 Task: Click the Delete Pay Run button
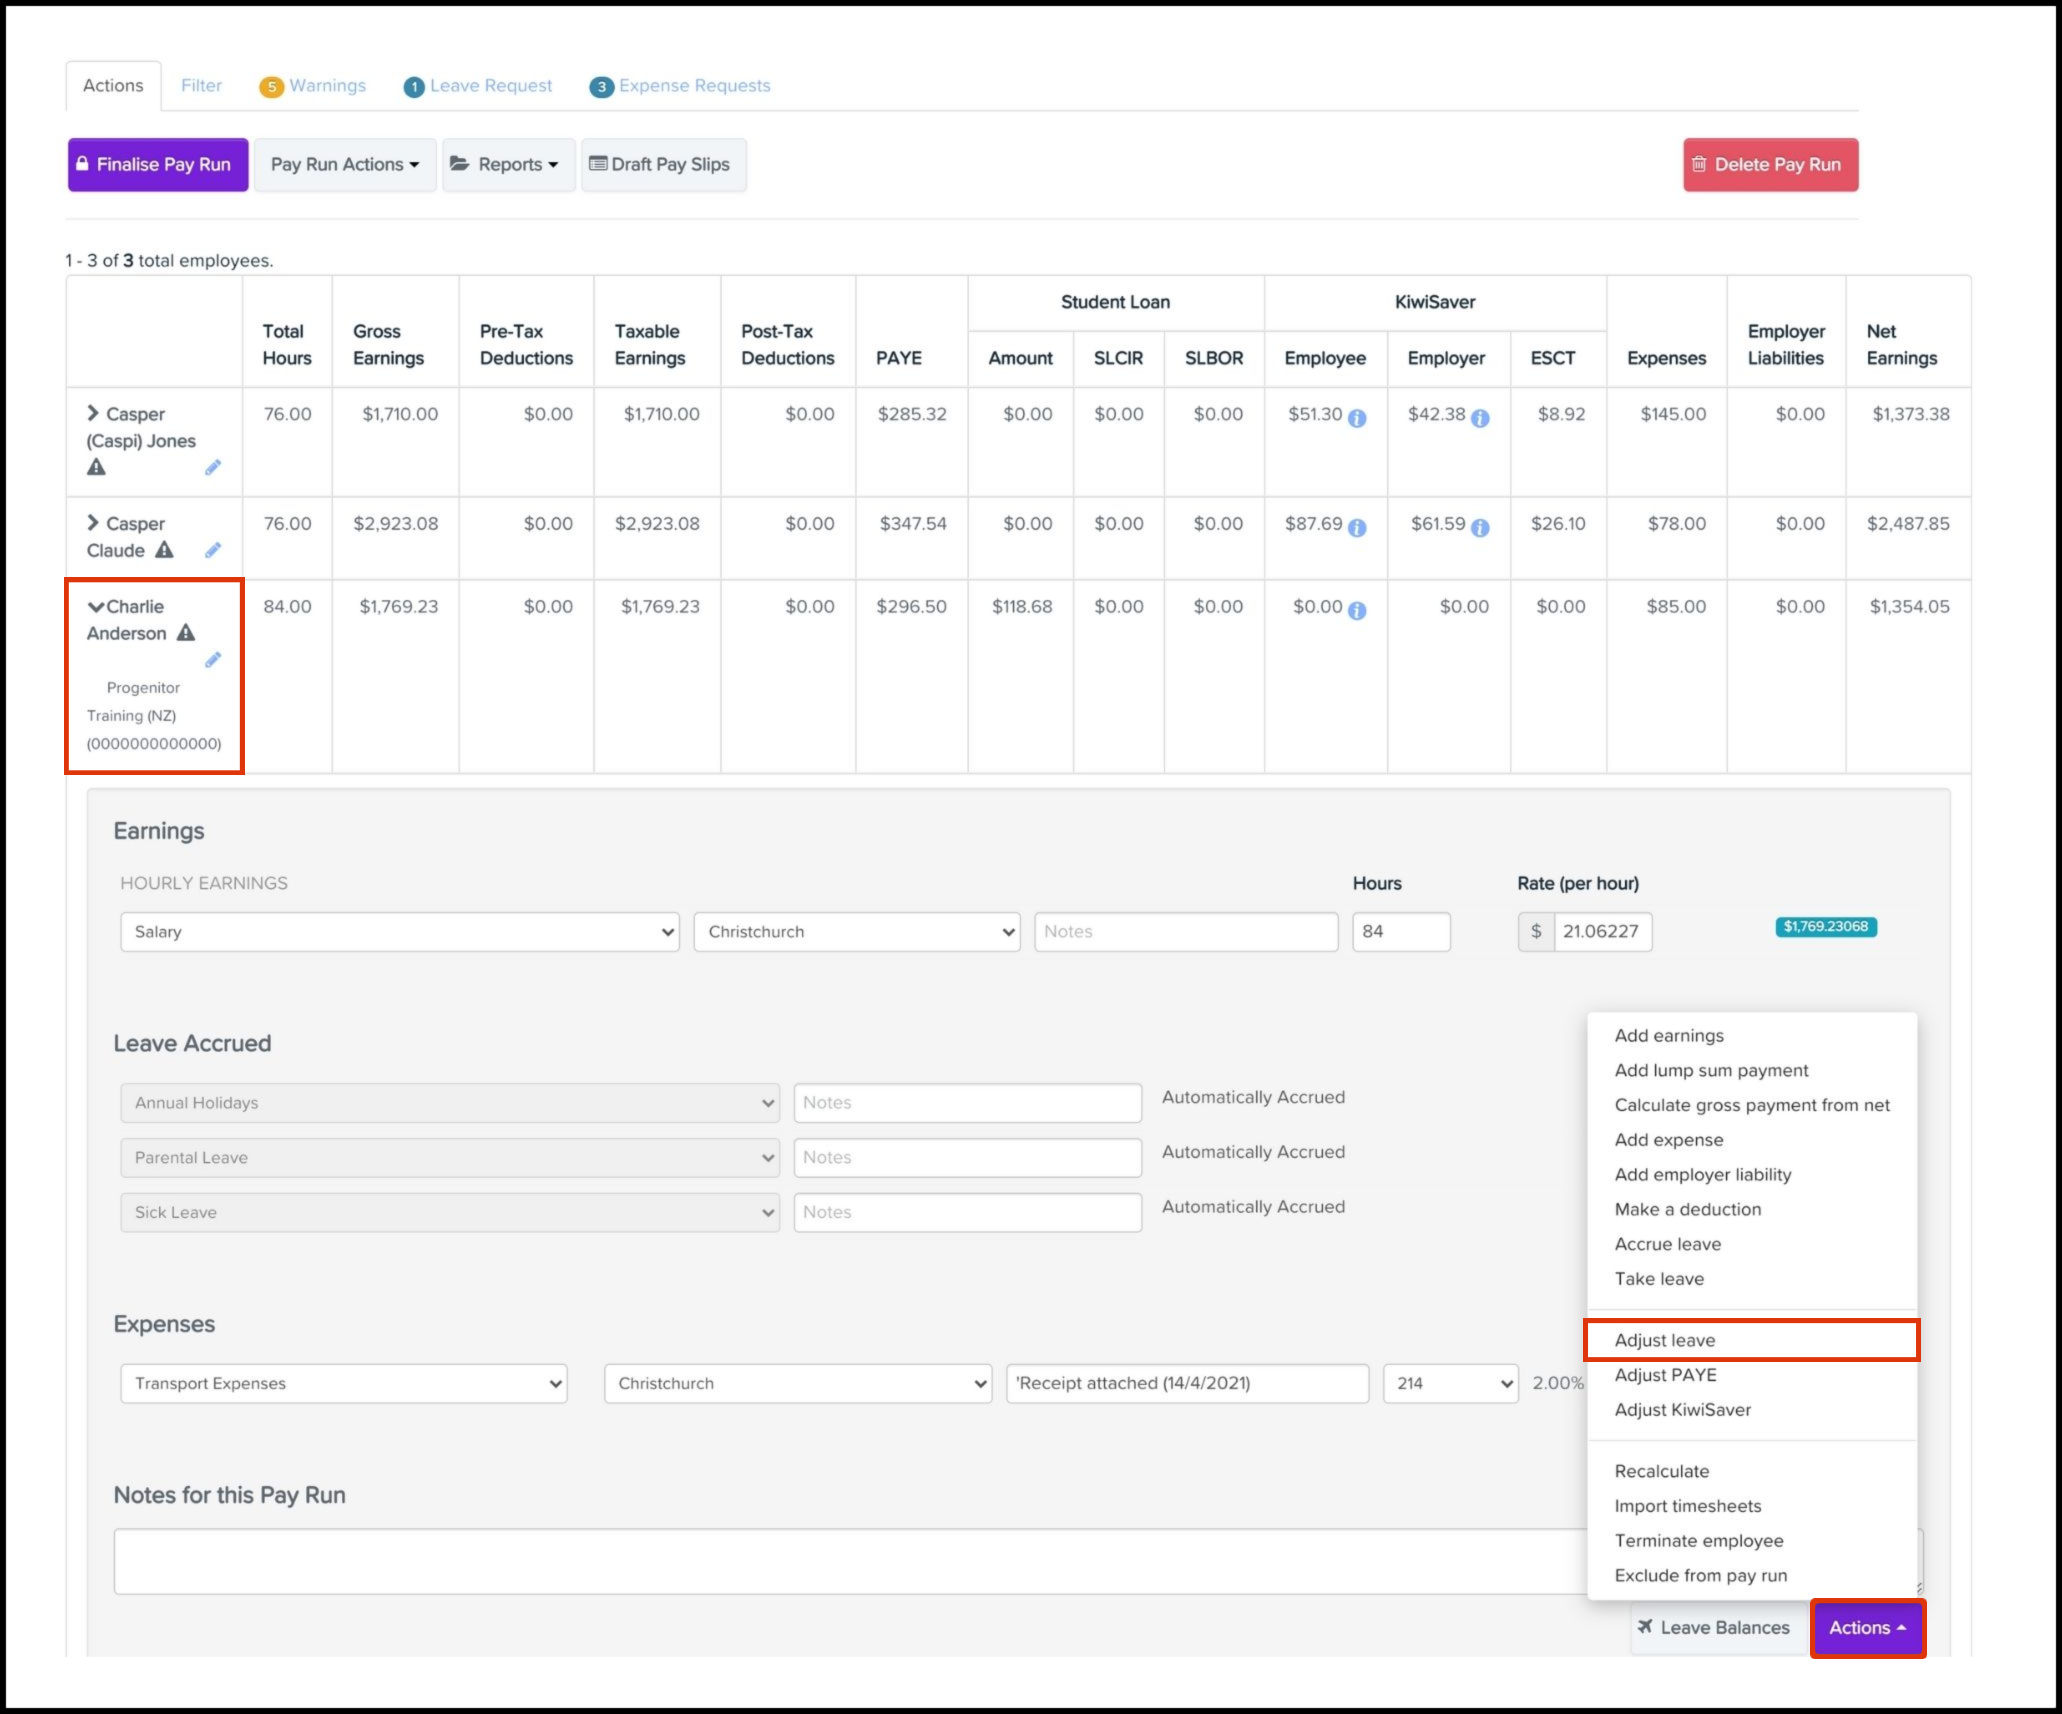pyautogui.click(x=1770, y=164)
